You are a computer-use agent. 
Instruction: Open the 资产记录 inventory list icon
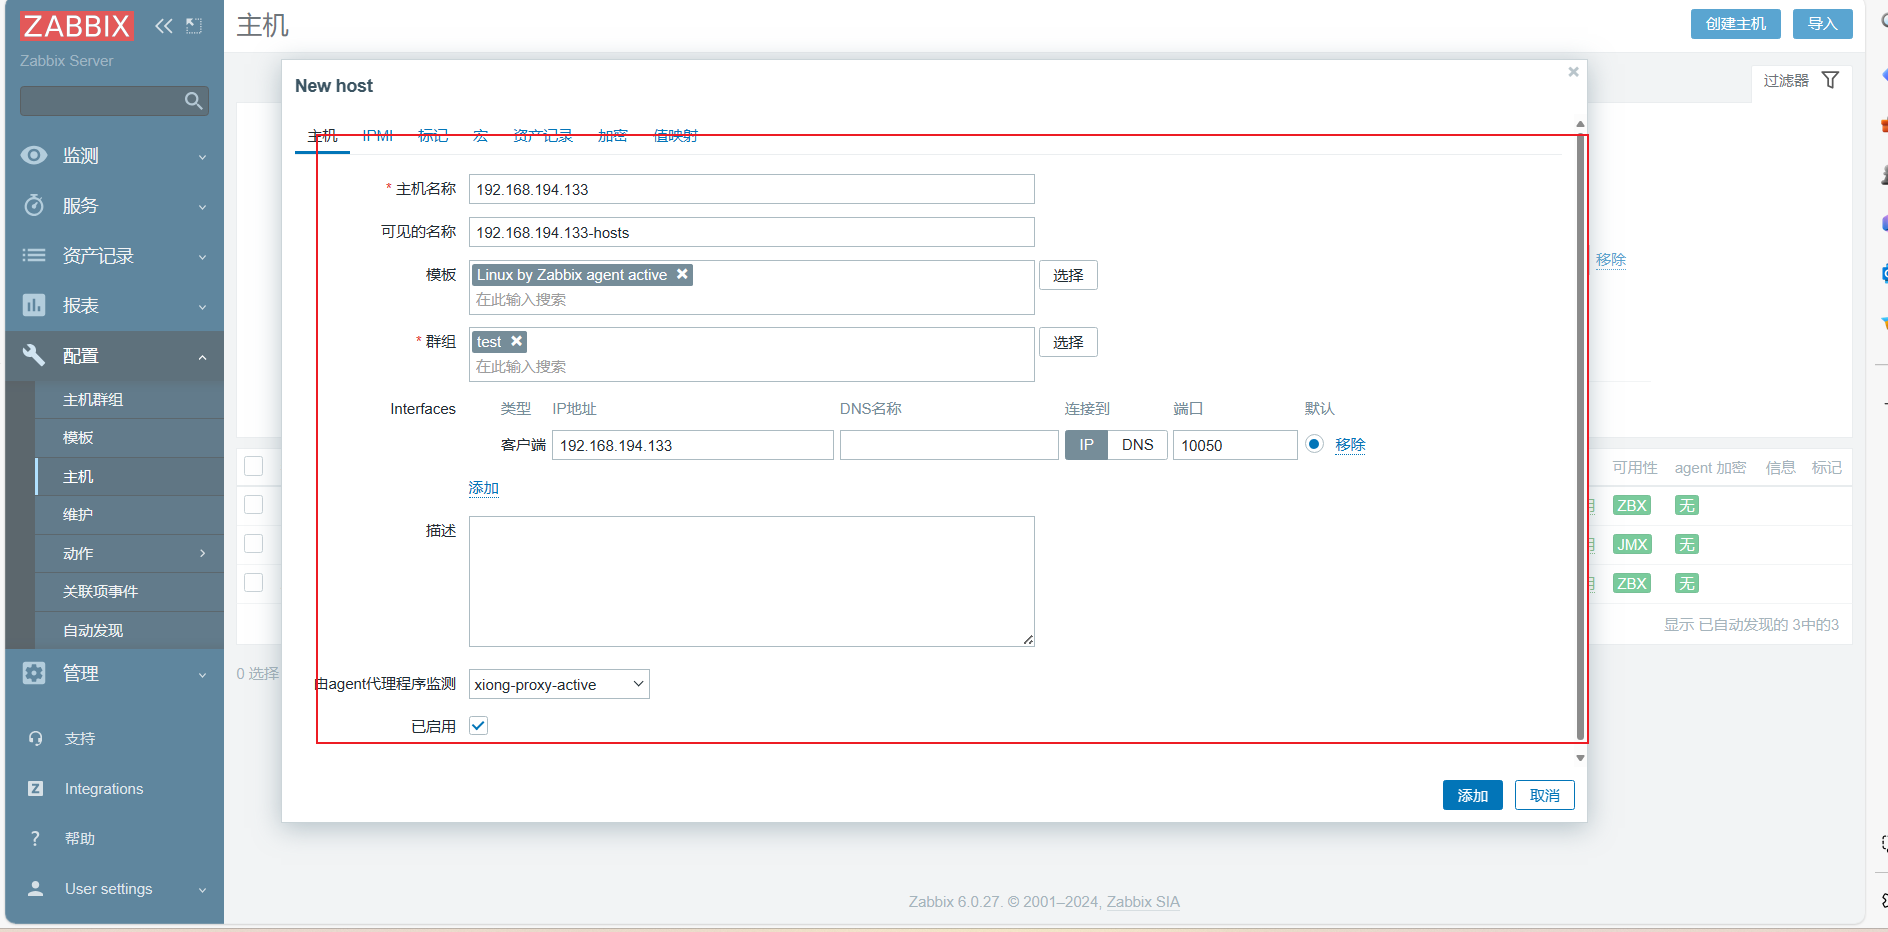[x=34, y=255]
